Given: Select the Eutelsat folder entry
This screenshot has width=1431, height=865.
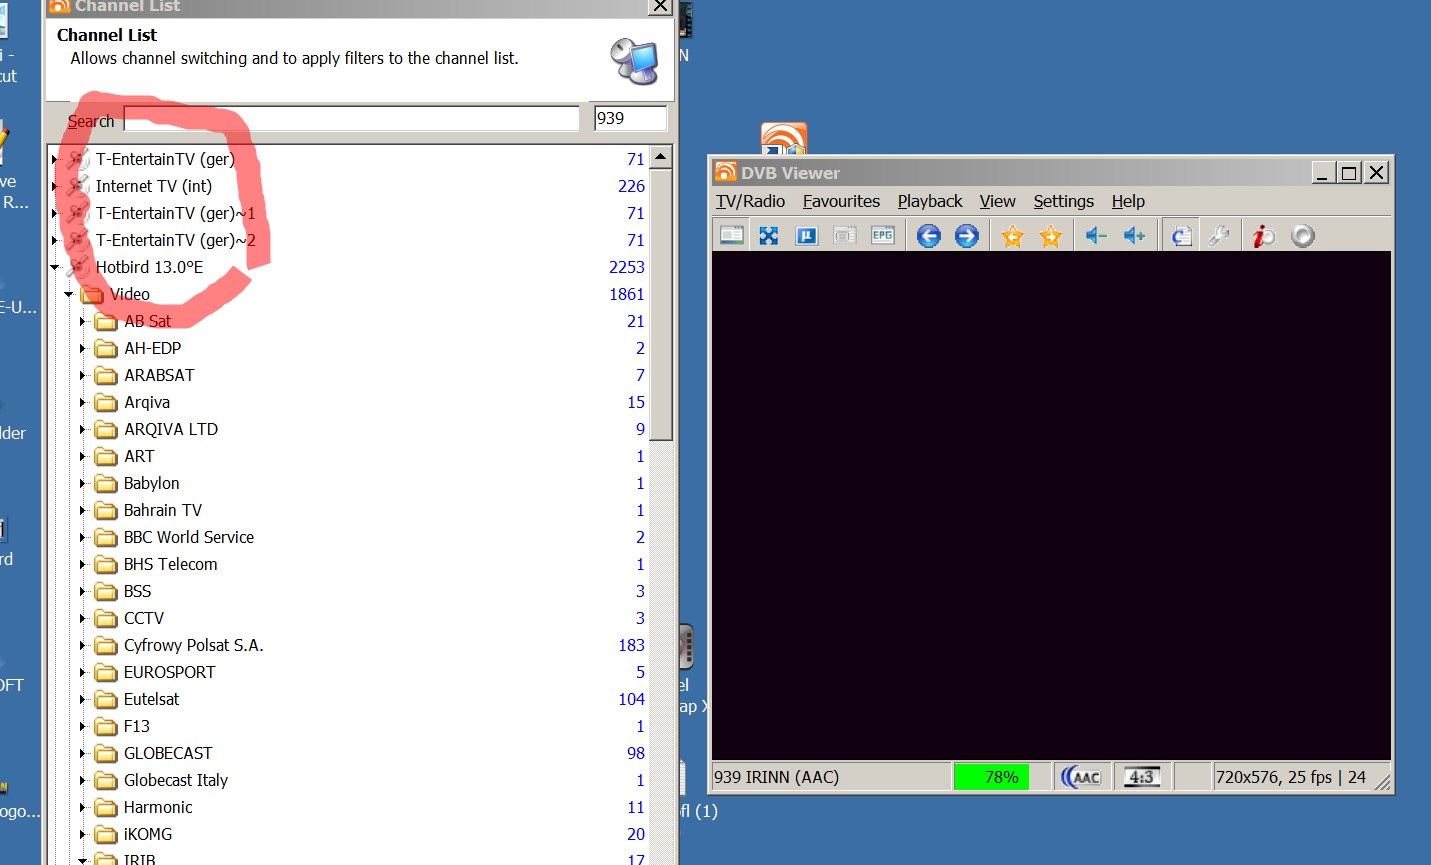Looking at the screenshot, I should click(x=151, y=699).
